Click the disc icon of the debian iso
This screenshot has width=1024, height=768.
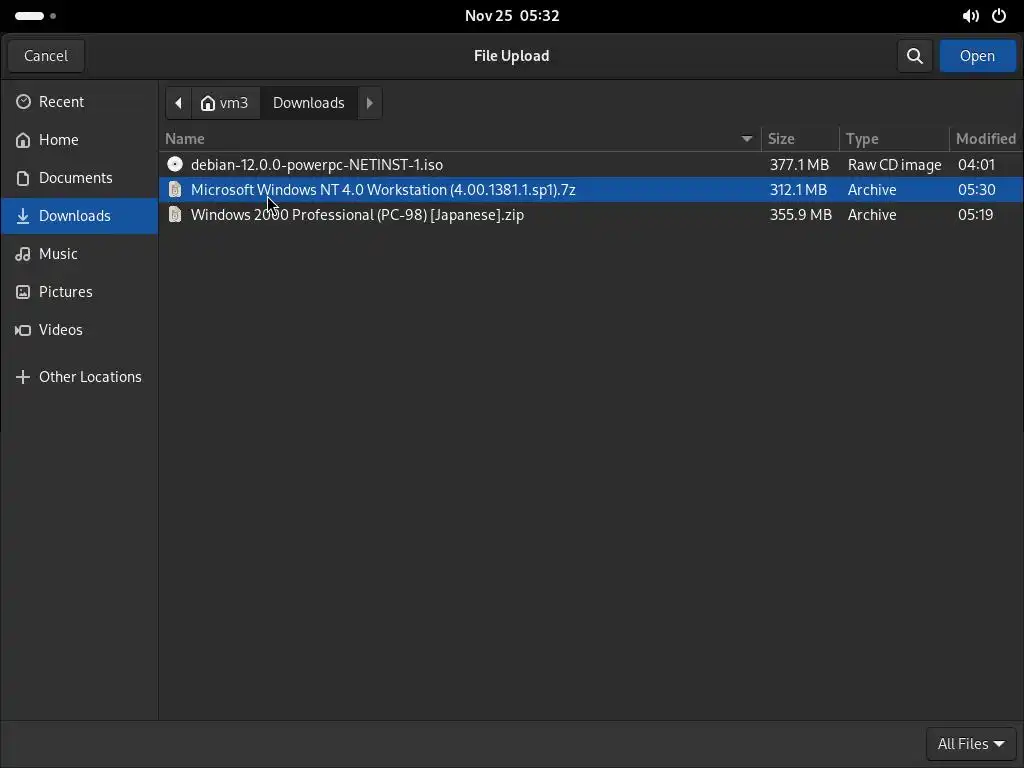coord(174,165)
